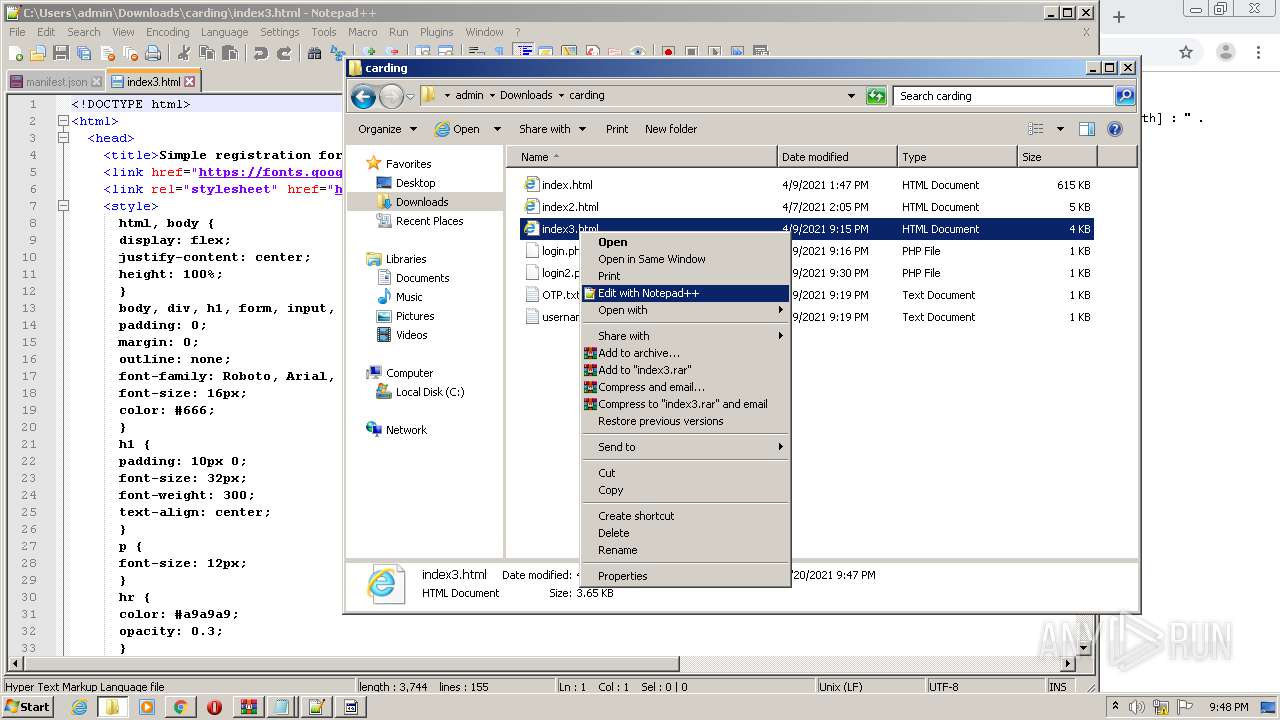The image size is (1280, 720).
Task: Click the Search carding input field
Action: pyautogui.click(x=1003, y=96)
